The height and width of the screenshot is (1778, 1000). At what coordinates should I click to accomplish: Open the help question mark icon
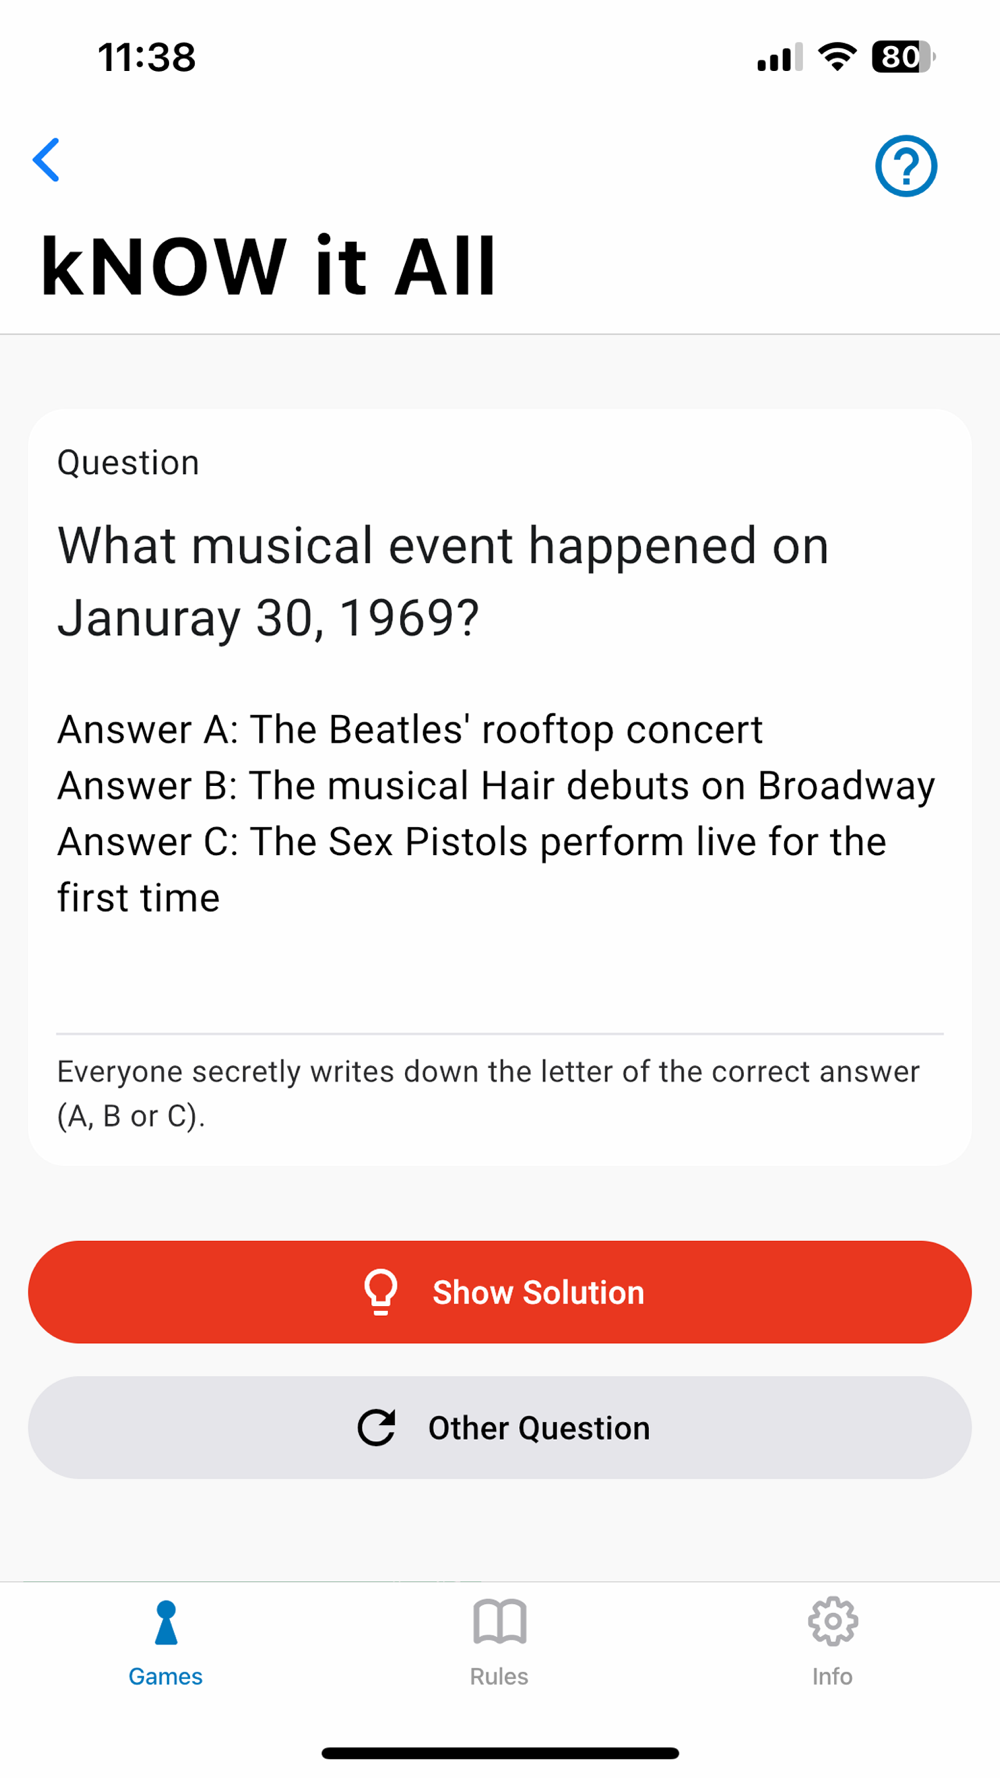pyautogui.click(x=906, y=166)
